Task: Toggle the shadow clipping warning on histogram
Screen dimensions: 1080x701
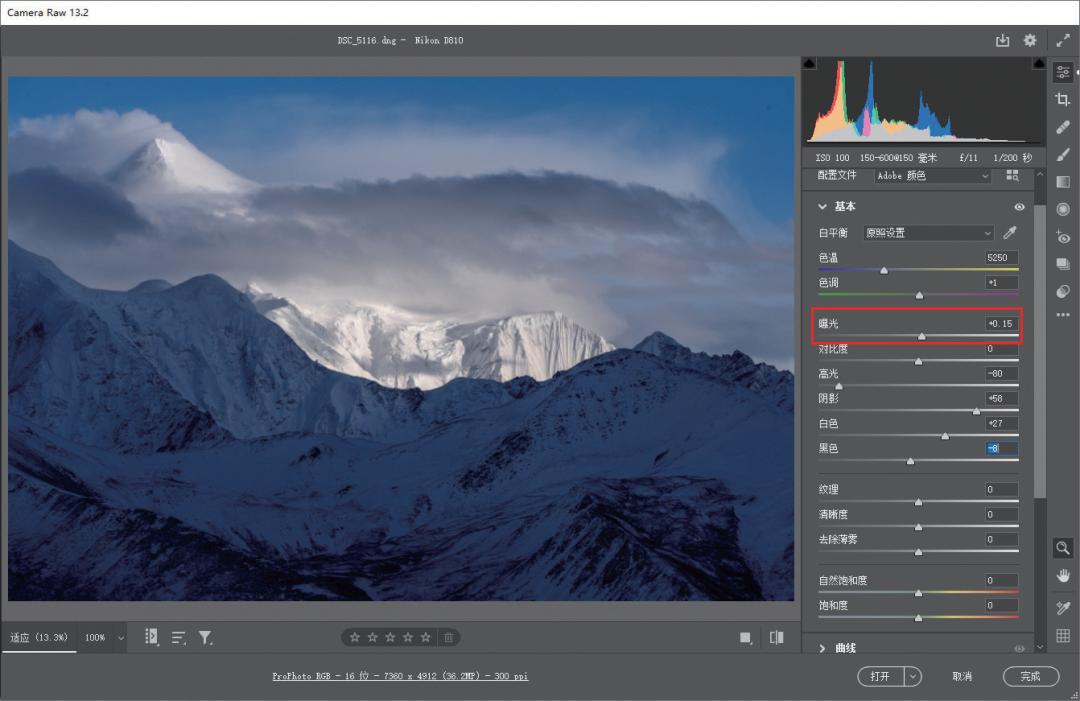Action: (x=809, y=64)
